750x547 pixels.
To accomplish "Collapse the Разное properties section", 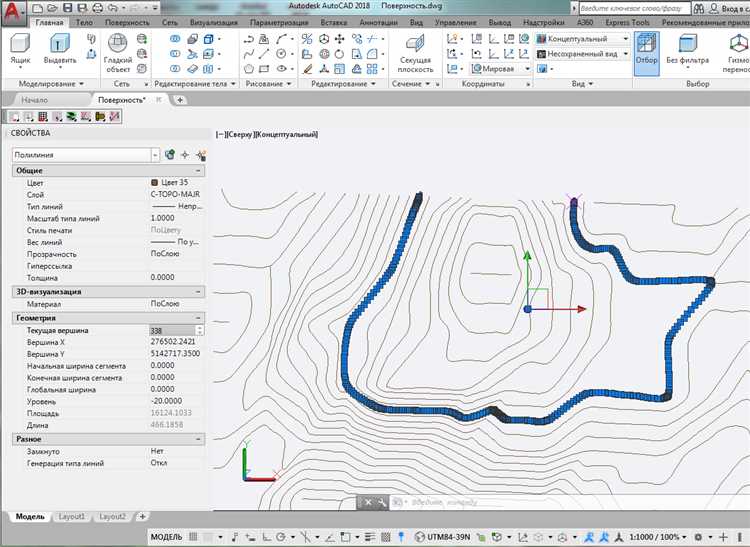I will coord(198,439).
